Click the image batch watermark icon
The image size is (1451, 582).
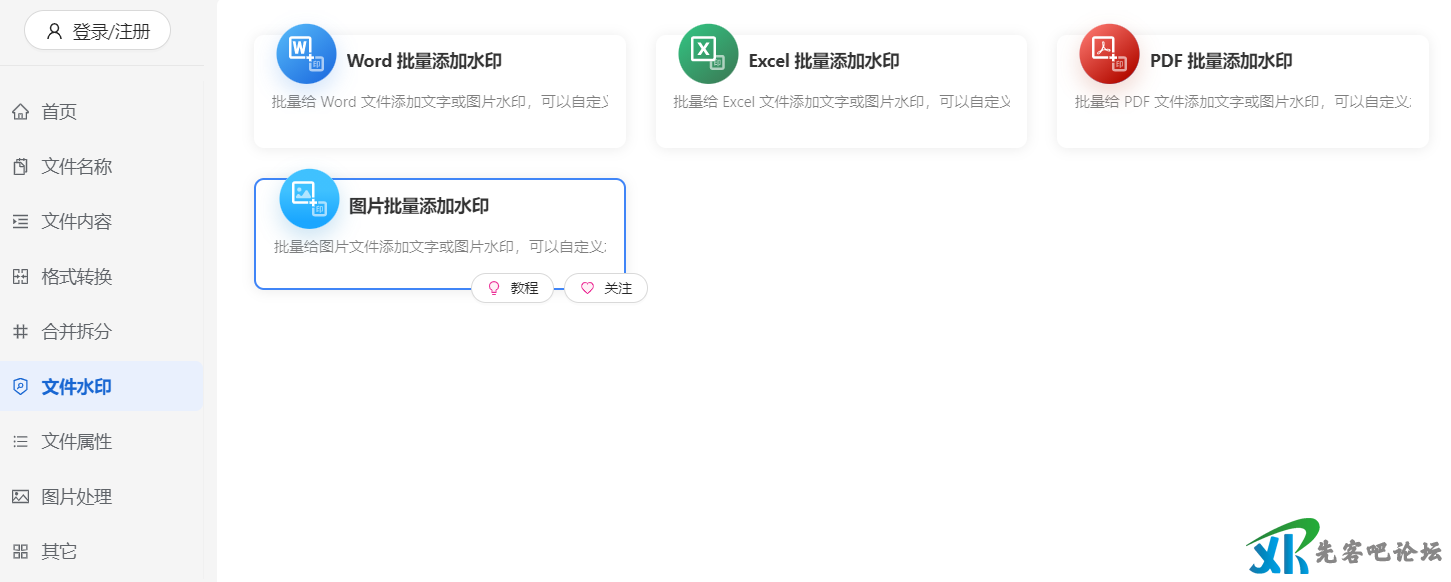(309, 199)
